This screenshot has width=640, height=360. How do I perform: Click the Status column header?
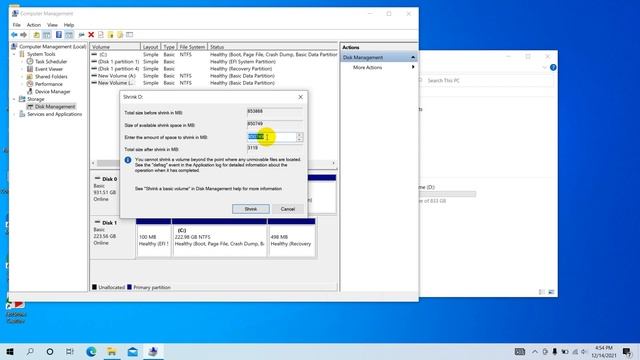coord(273,47)
